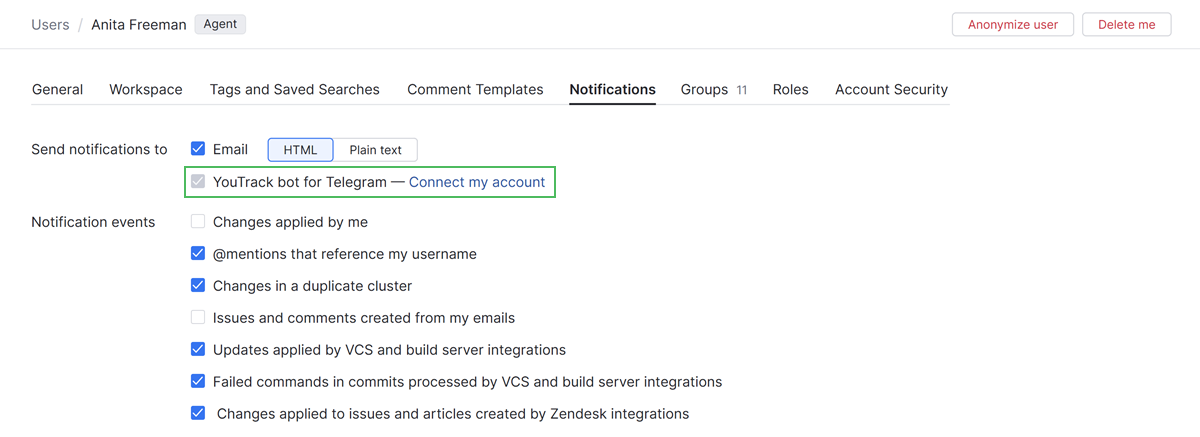
Task: Select HTML email format
Action: (x=300, y=150)
